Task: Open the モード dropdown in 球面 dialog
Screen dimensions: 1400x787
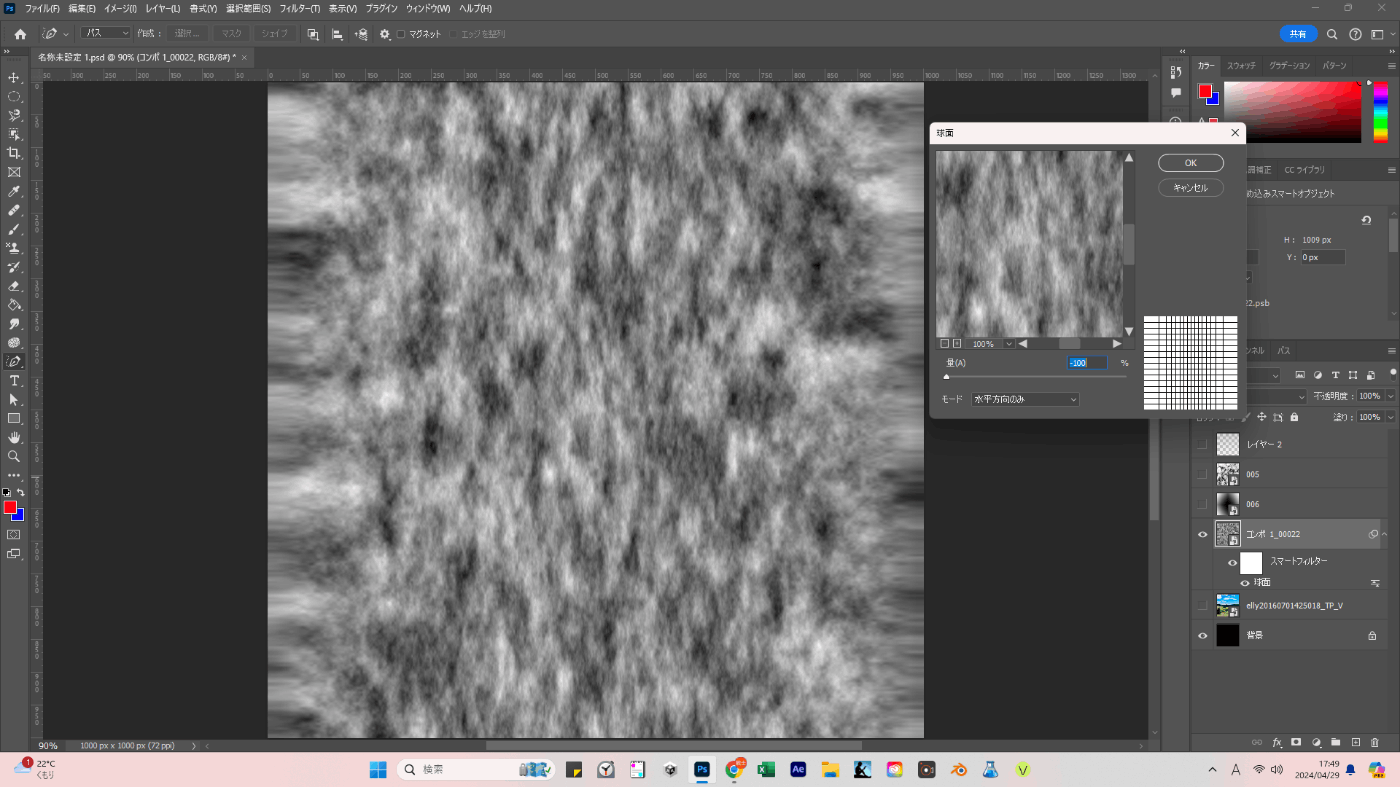Action: click(x=1025, y=399)
